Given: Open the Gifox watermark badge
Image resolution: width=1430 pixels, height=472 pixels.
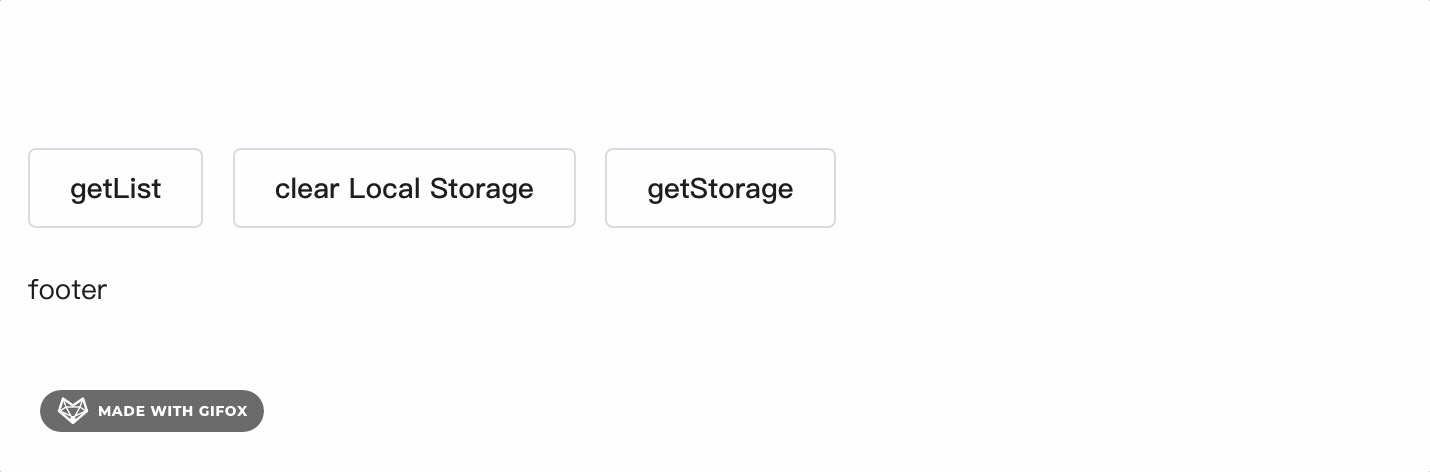Looking at the screenshot, I should point(152,411).
